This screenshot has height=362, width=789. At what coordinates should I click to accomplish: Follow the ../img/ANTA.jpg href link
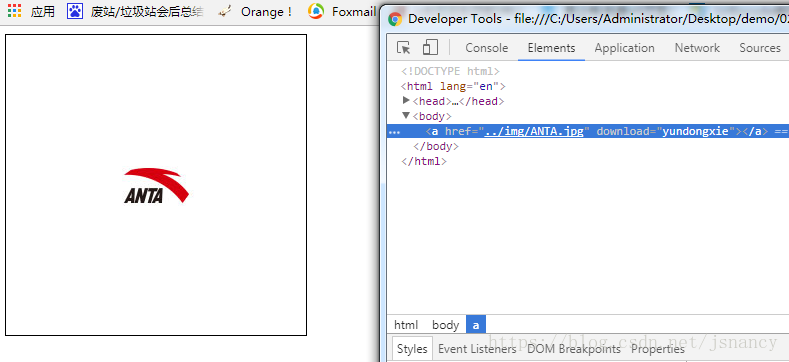coord(533,131)
